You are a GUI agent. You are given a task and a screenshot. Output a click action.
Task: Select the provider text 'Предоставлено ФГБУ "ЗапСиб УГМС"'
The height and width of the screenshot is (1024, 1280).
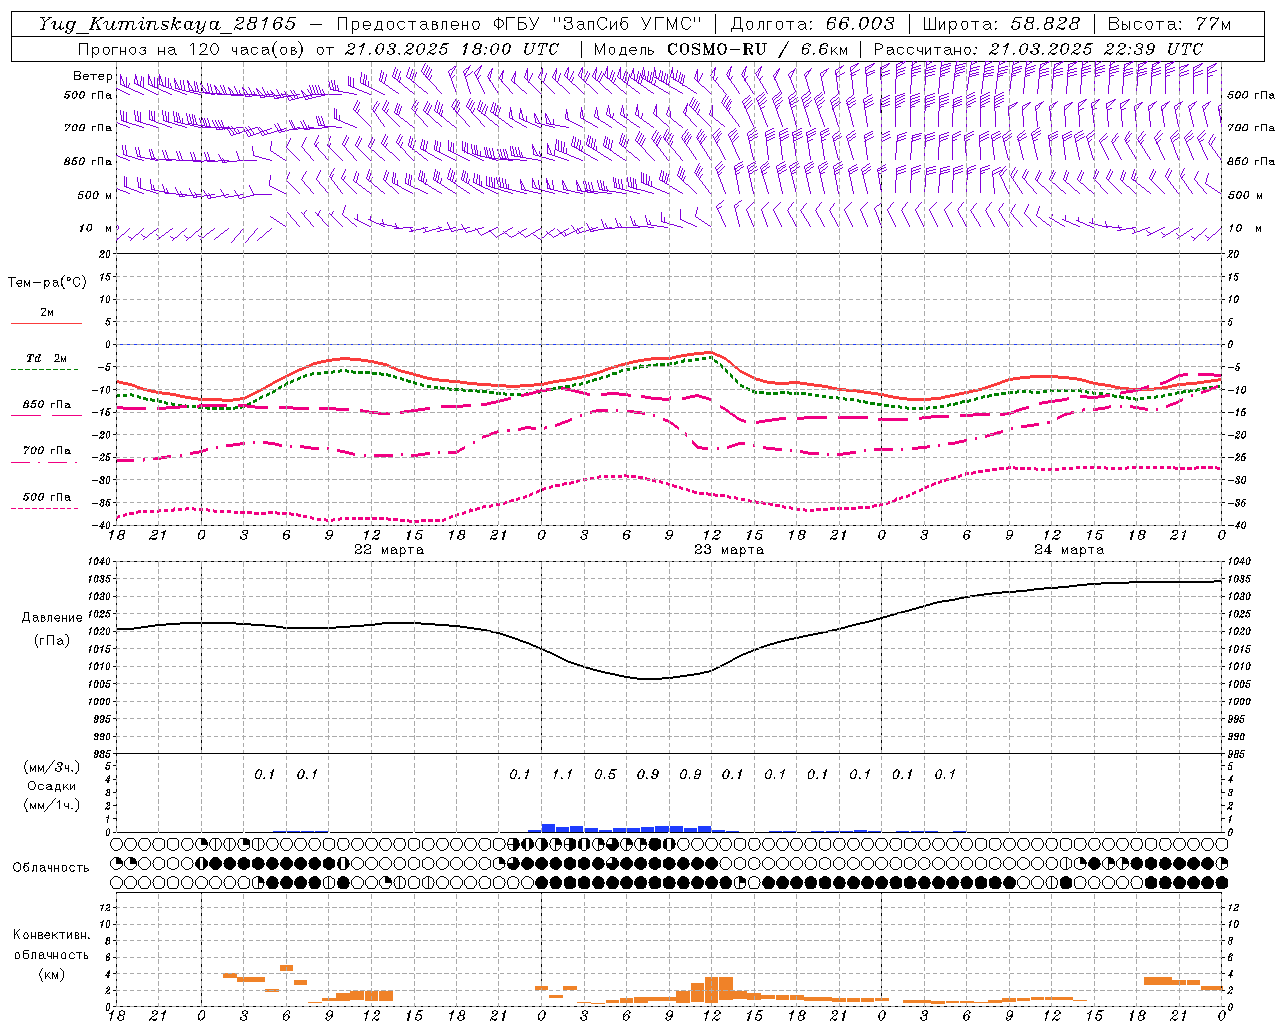coord(520,24)
